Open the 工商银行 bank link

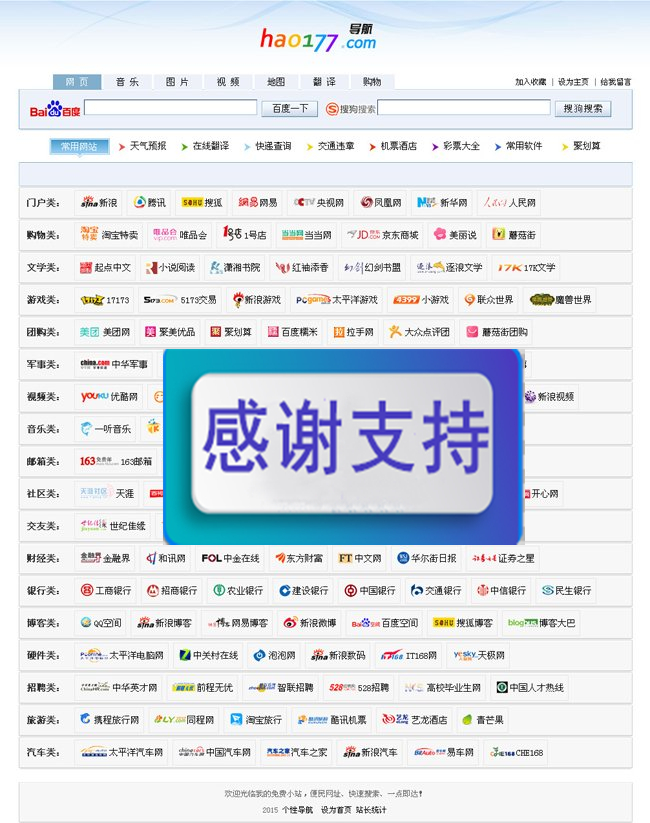click(x=106, y=590)
